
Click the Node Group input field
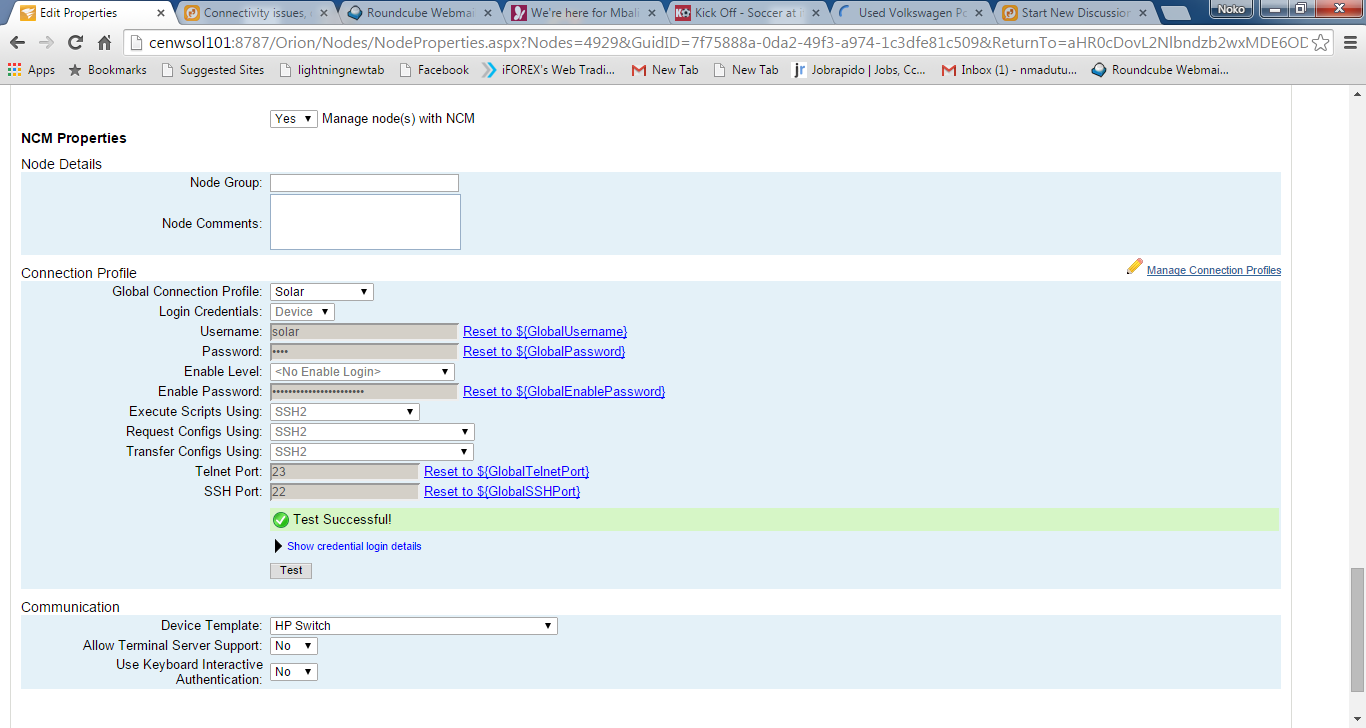364,183
